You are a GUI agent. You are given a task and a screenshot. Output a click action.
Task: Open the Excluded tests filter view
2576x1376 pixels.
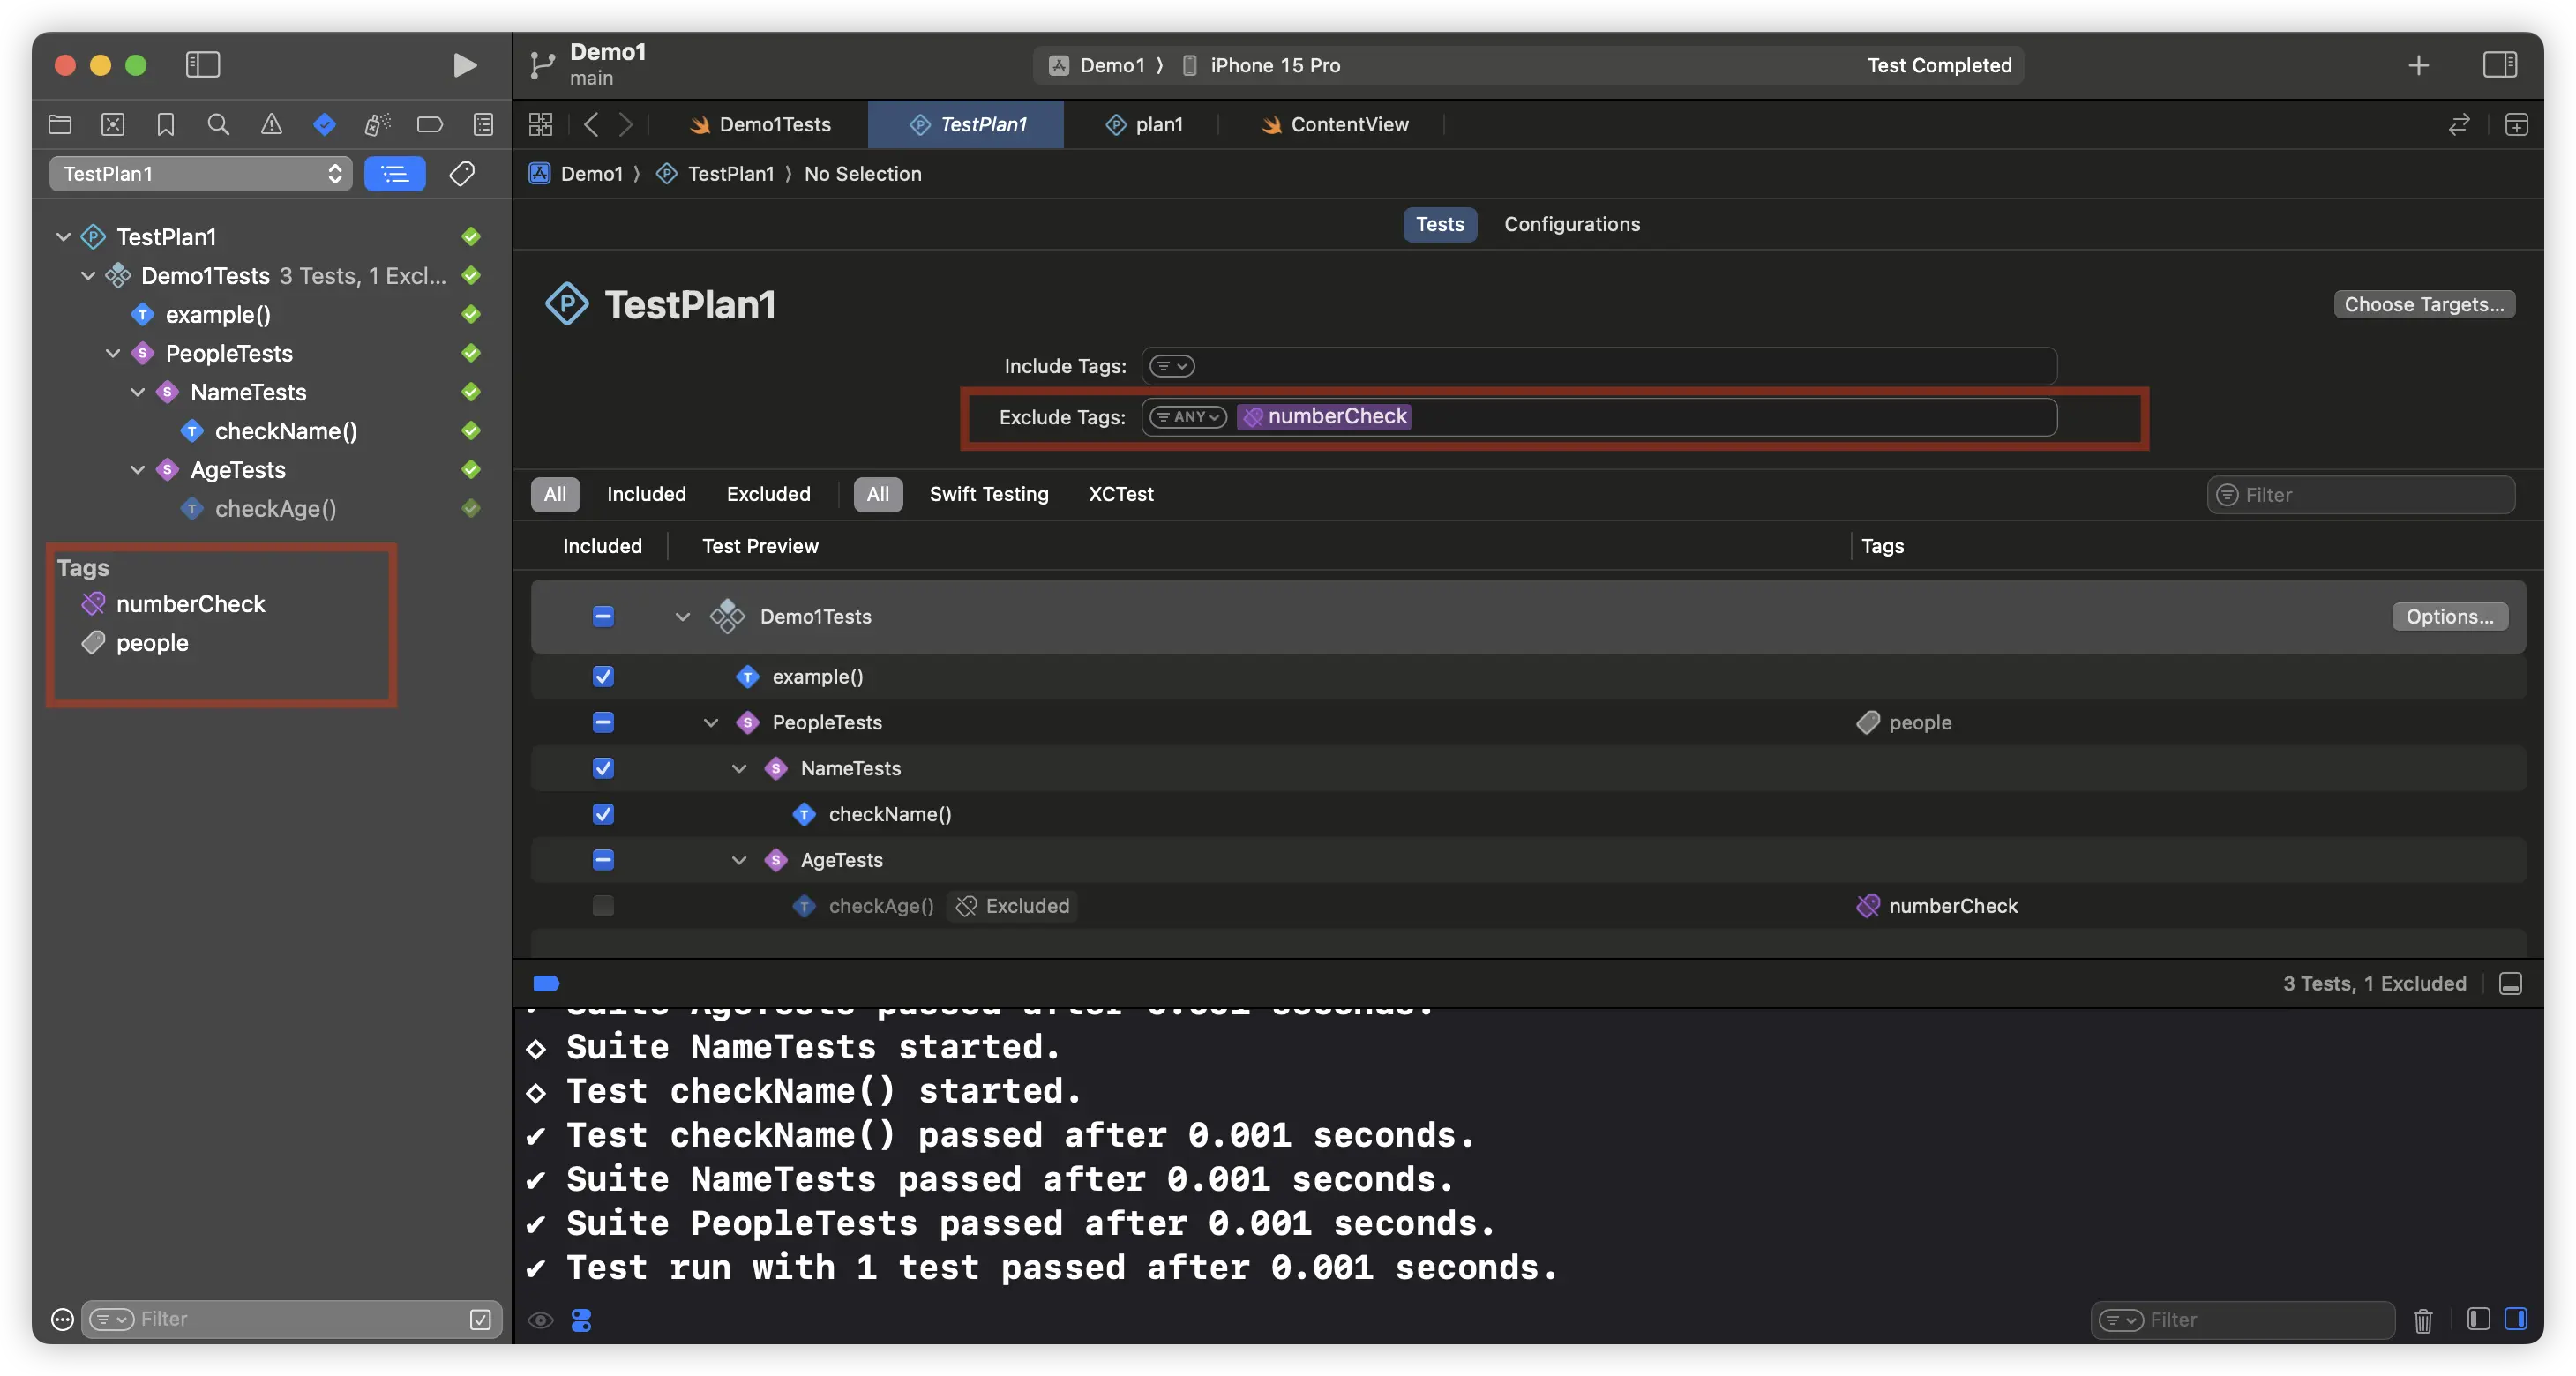coord(767,494)
